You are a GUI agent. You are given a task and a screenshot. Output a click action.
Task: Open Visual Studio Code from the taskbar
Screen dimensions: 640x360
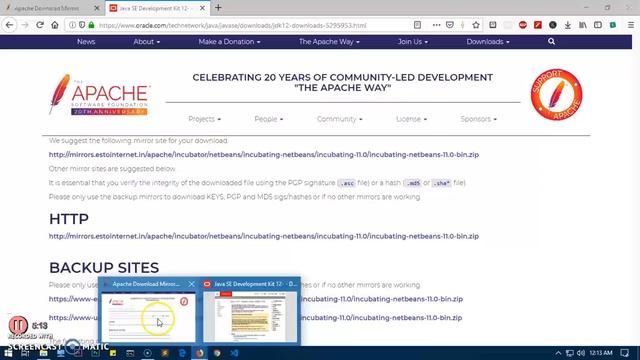click(x=235, y=353)
